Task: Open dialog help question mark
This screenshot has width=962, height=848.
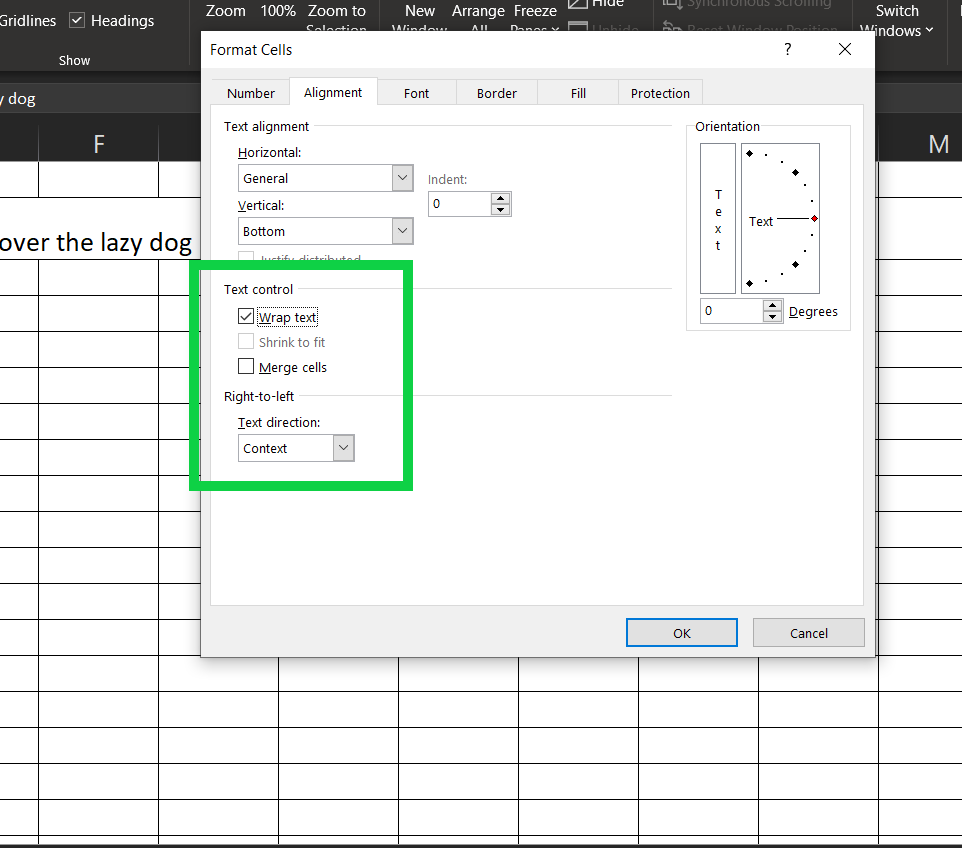Action: click(x=788, y=49)
